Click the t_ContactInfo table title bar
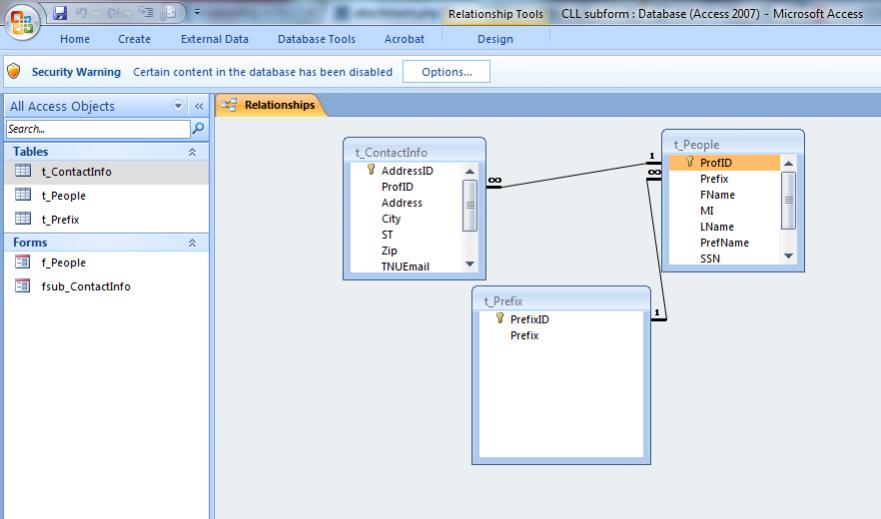Viewport: 881px width, 519px height. tap(414, 152)
